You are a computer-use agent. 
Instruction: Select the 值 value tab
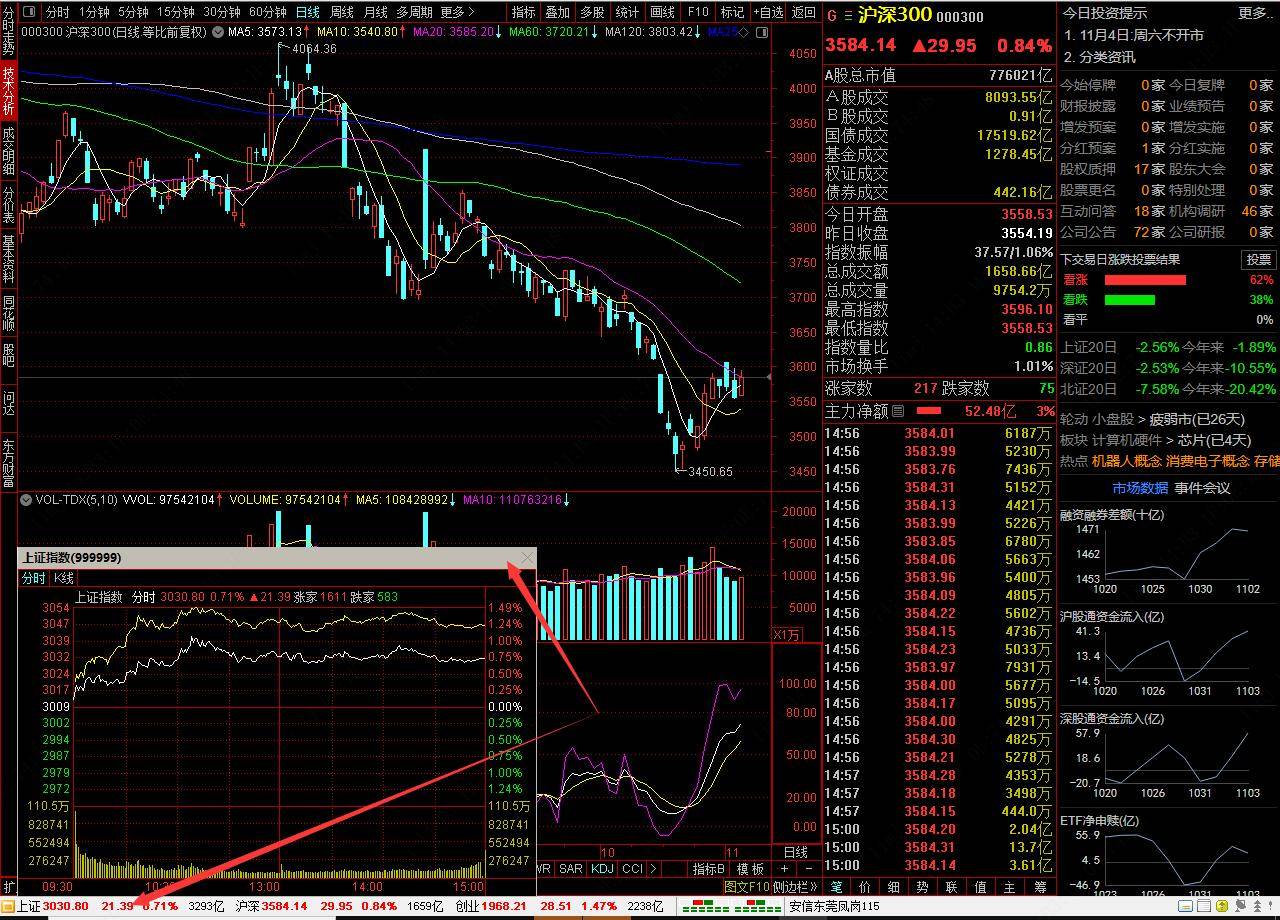[980, 886]
